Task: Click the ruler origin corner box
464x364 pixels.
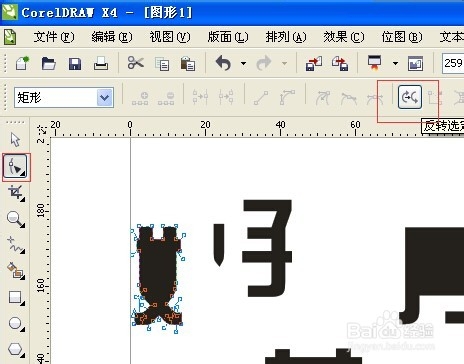Action: (42, 131)
